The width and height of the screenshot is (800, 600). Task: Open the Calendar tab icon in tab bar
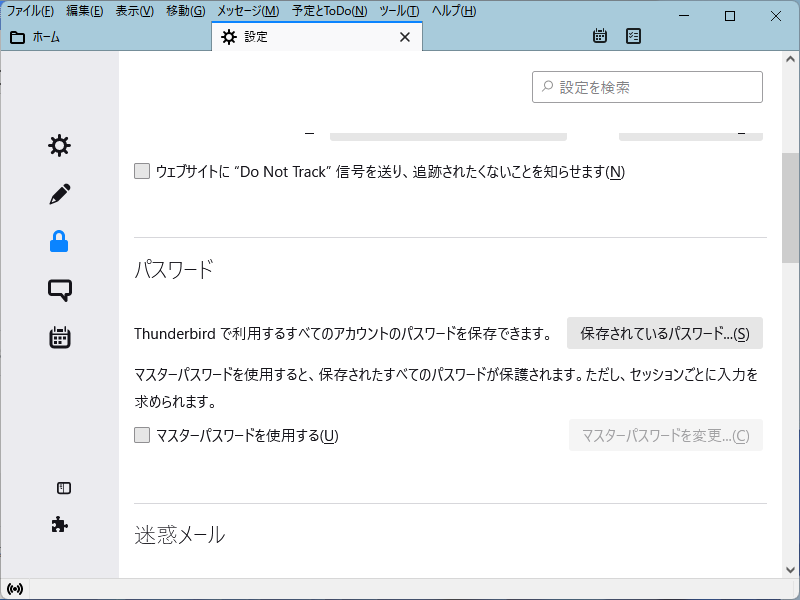point(600,36)
